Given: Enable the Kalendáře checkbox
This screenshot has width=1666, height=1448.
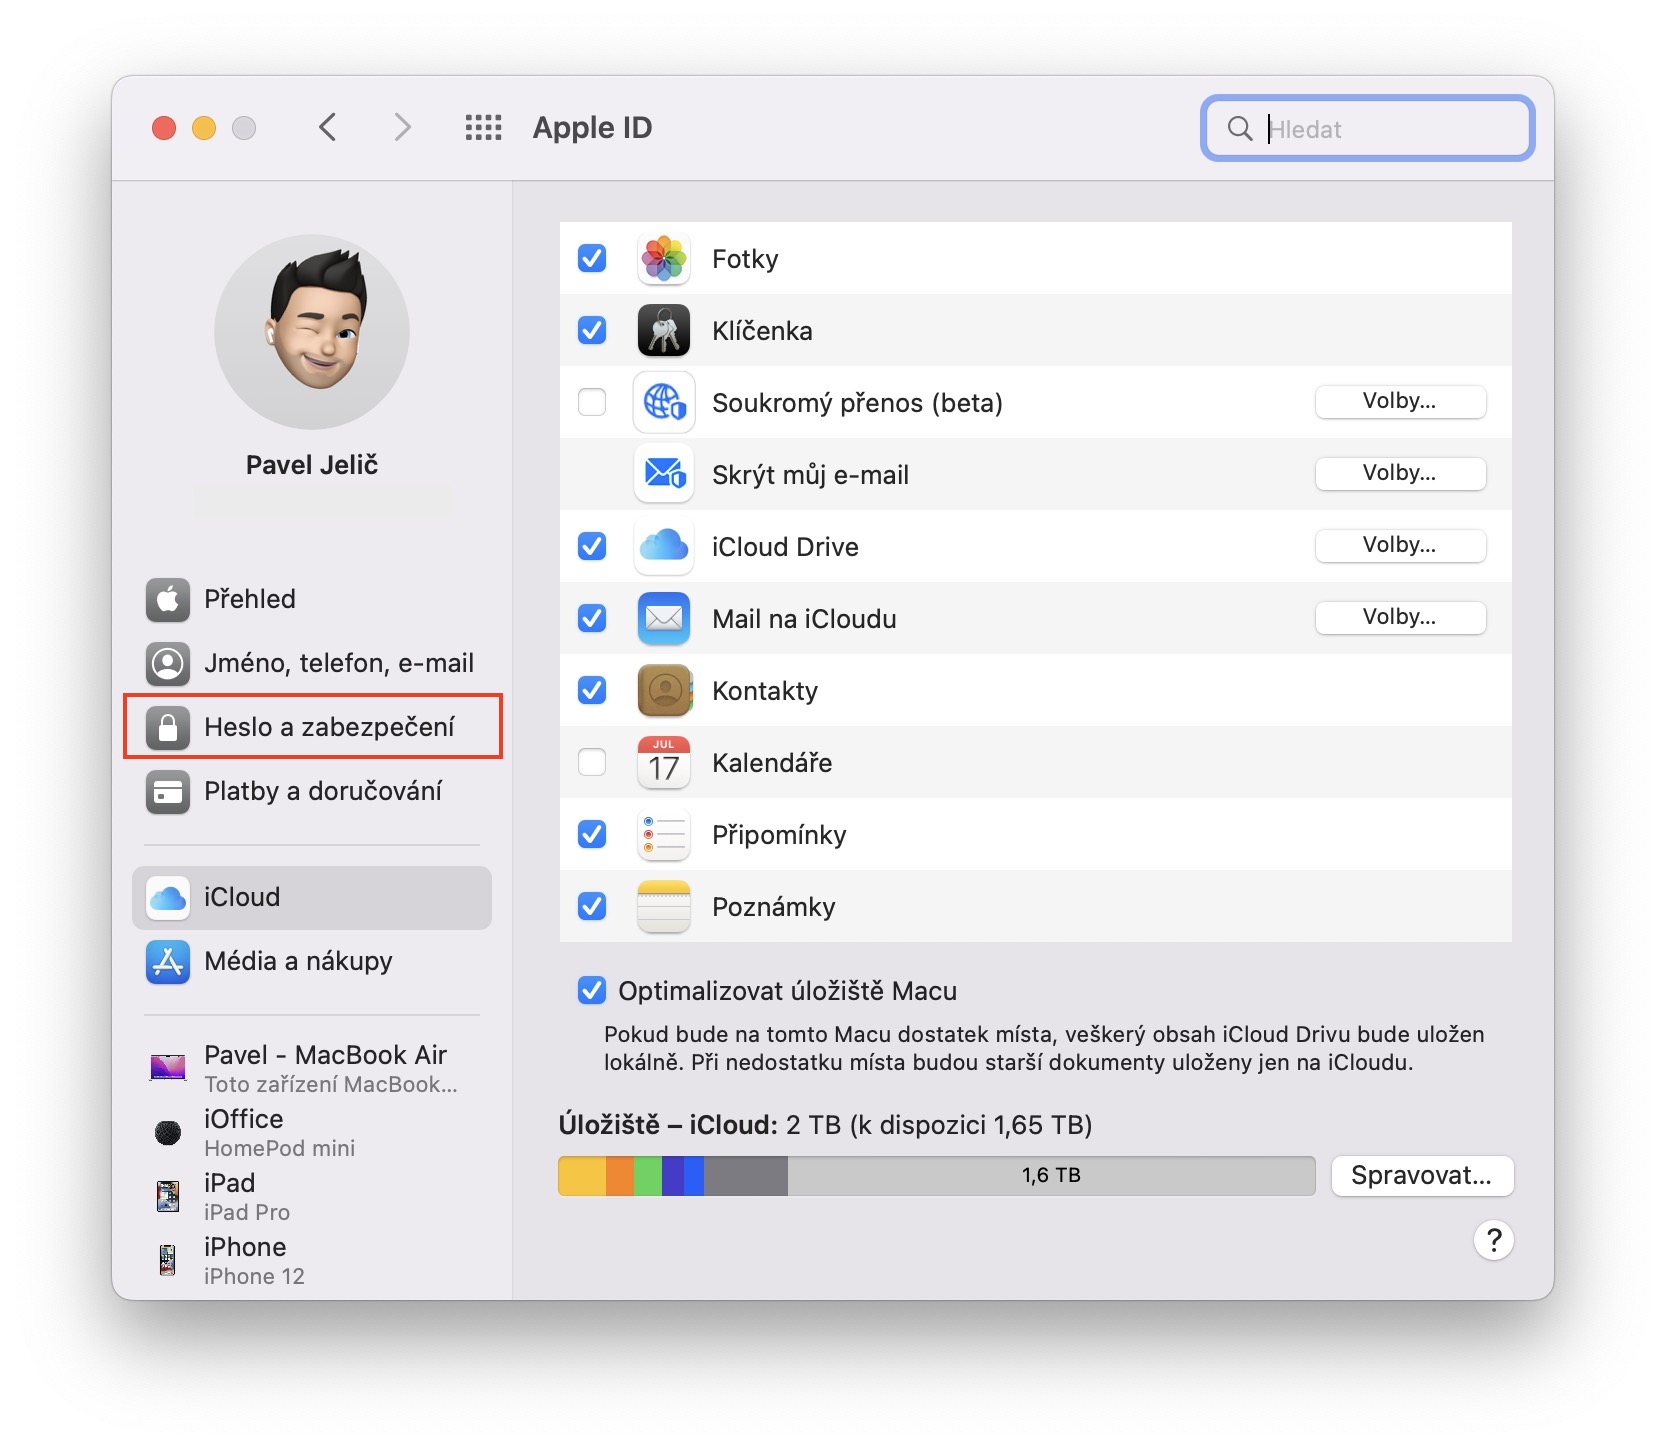Looking at the screenshot, I should point(592,763).
